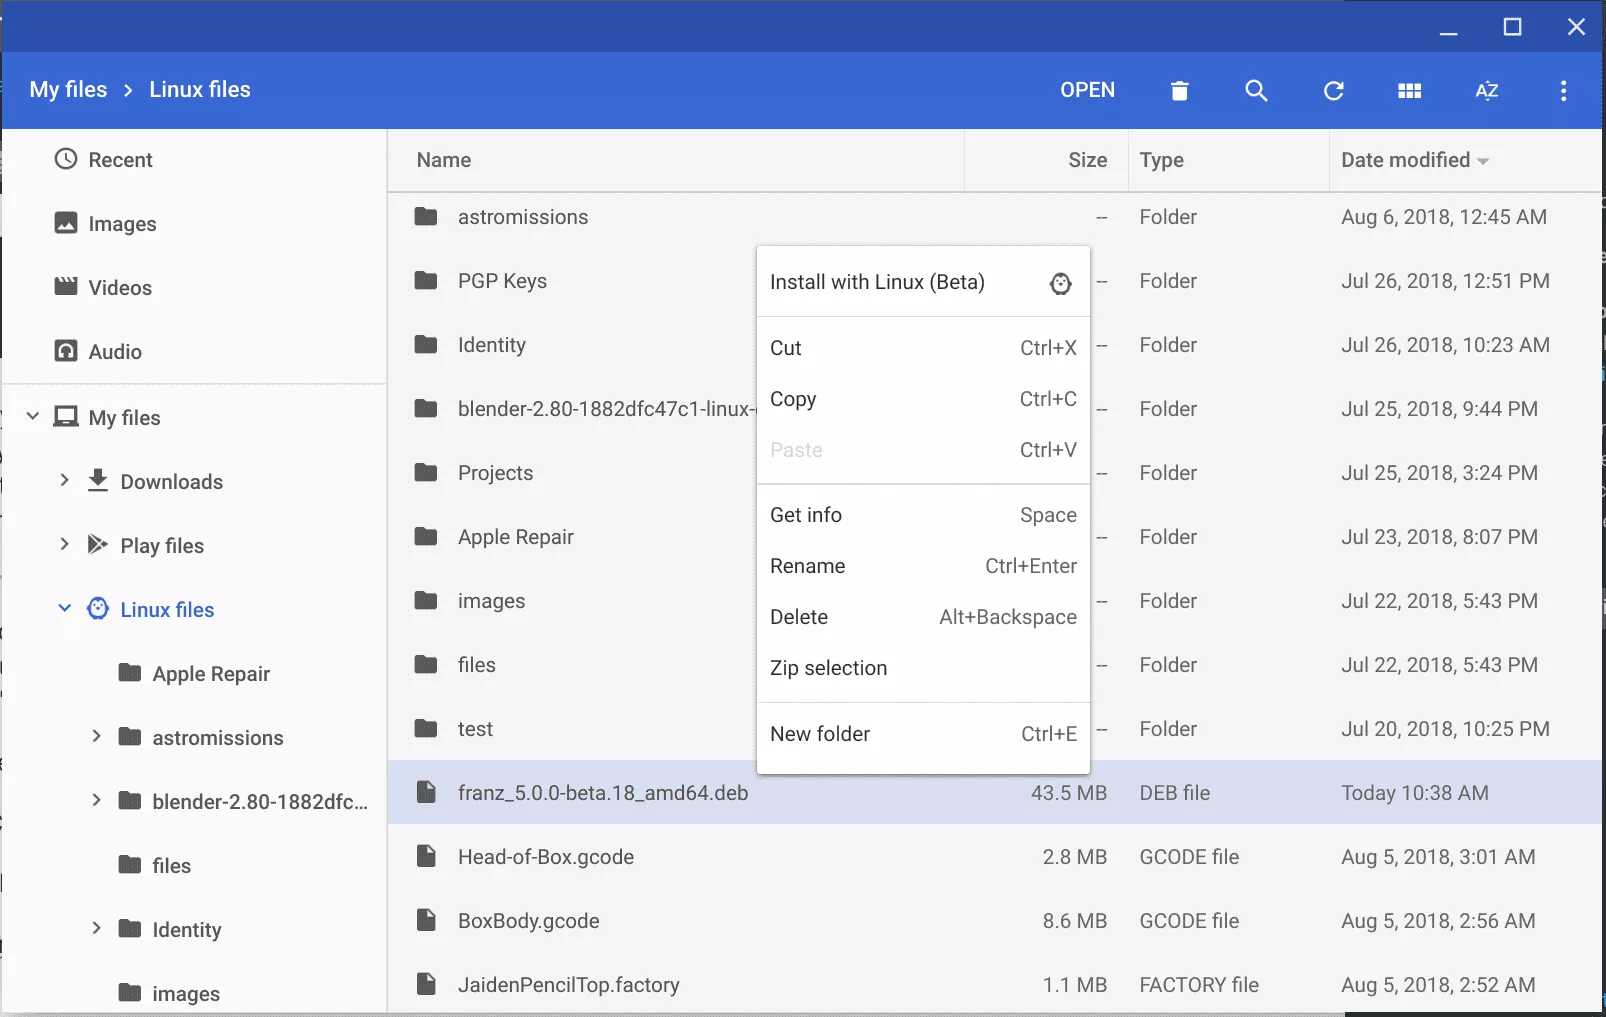Screen dimensions: 1606x1017
Task: Click the trash delete icon in toolbar
Action: [1179, 91]
